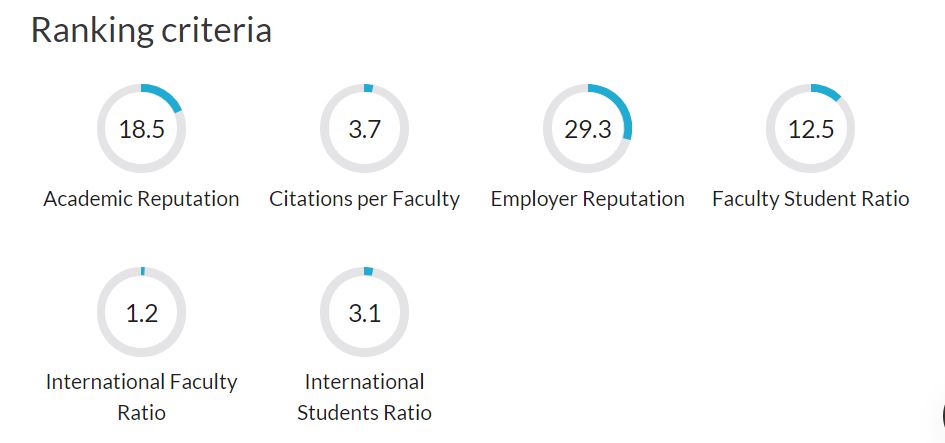Image resolution: width=945 pixels, height=443 pixels.
Task: Click the International Students Ratio donut gauge
Action: click(365, 312)
